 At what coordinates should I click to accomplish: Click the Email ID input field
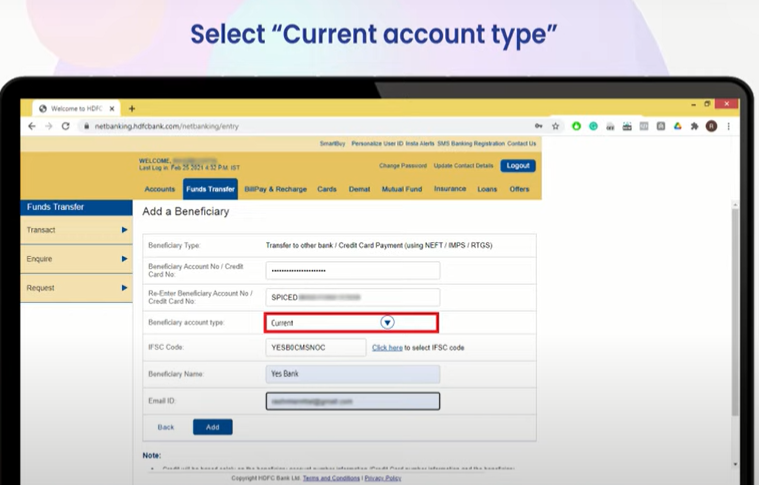(353, 401)
